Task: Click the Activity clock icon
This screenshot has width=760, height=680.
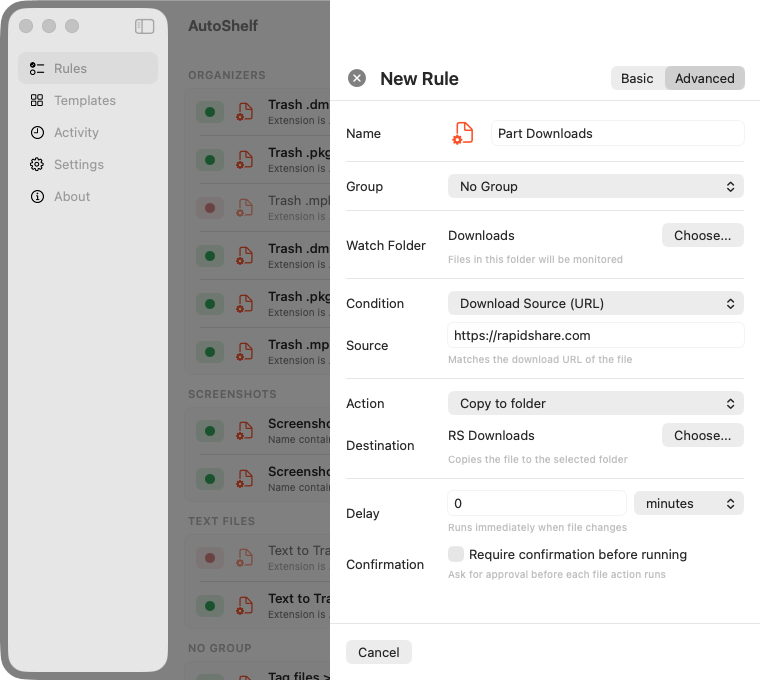Action: pyautogui.click(x=37, y=132)
